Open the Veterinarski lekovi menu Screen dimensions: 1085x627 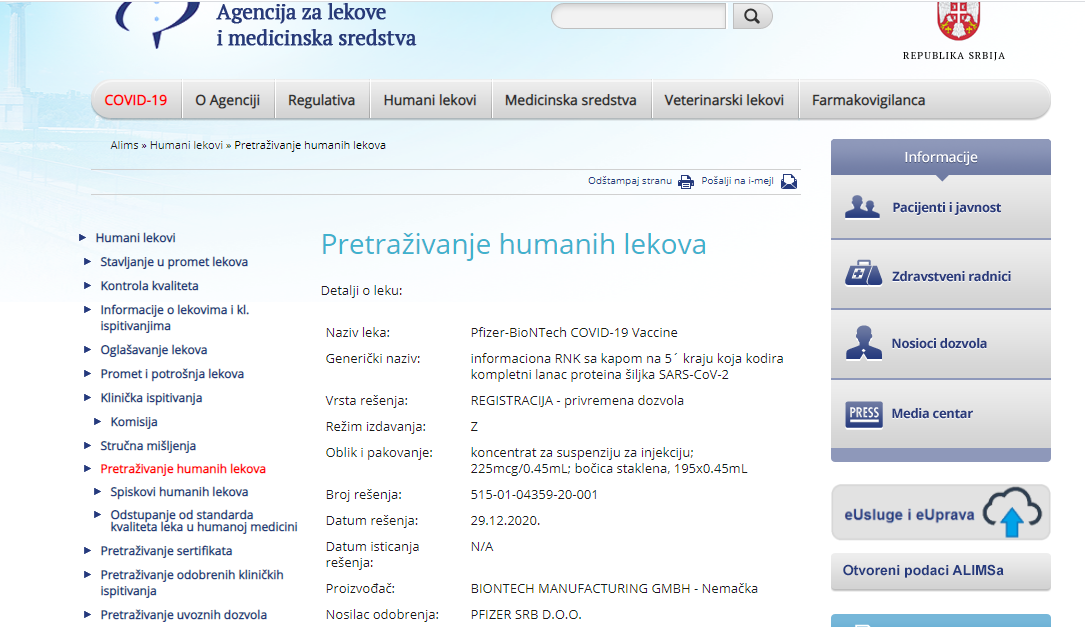(x=724, y=100)
